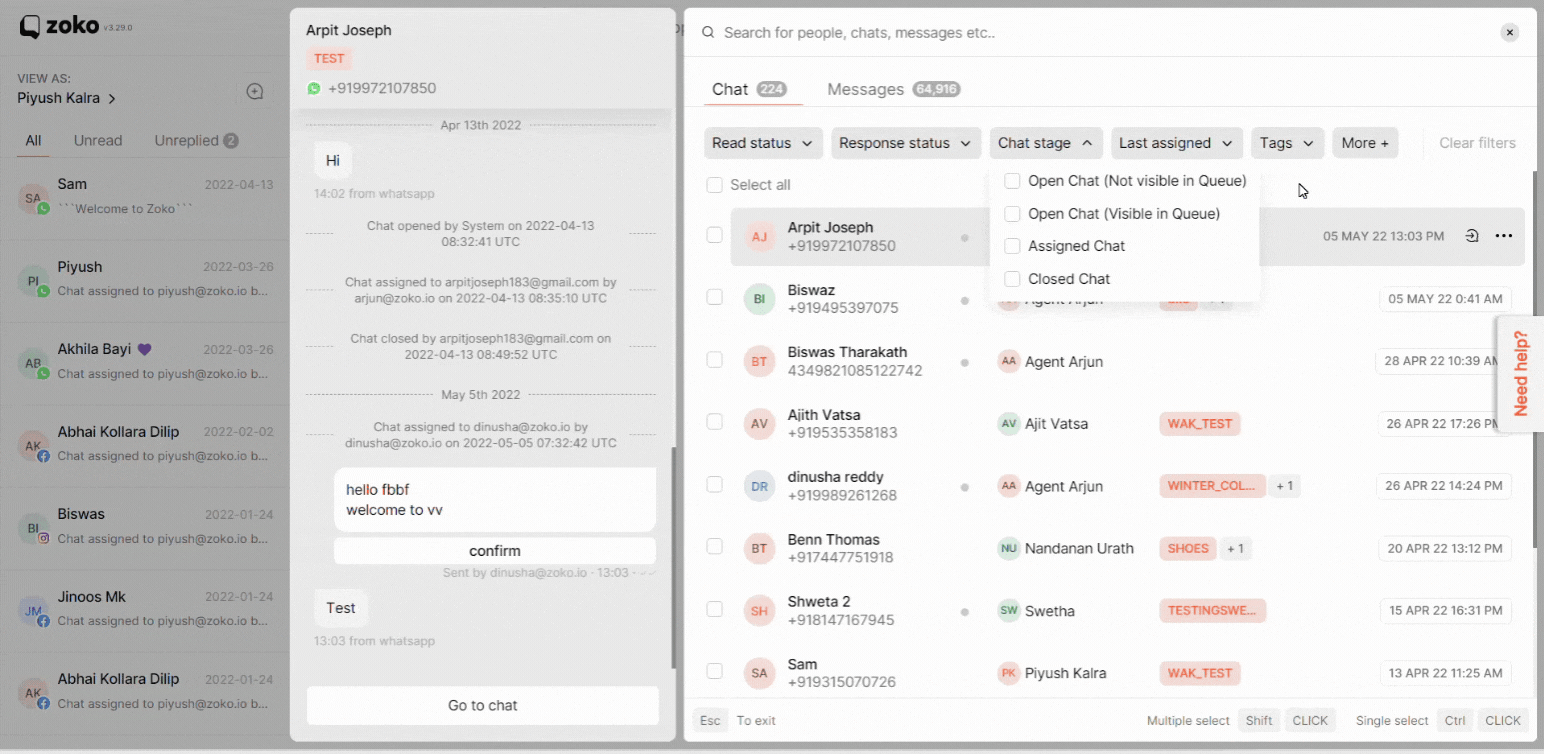Switch to the Messages results tab
This screenshot has height=754, width=1544.
click(x=894, y=89)
